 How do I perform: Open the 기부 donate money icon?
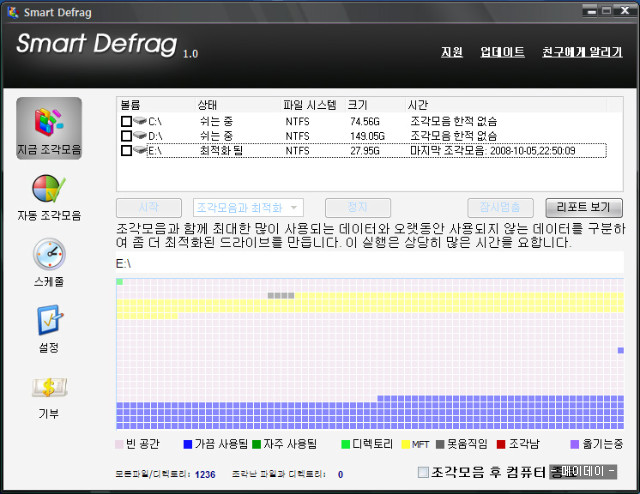click(x=49, y=387)
